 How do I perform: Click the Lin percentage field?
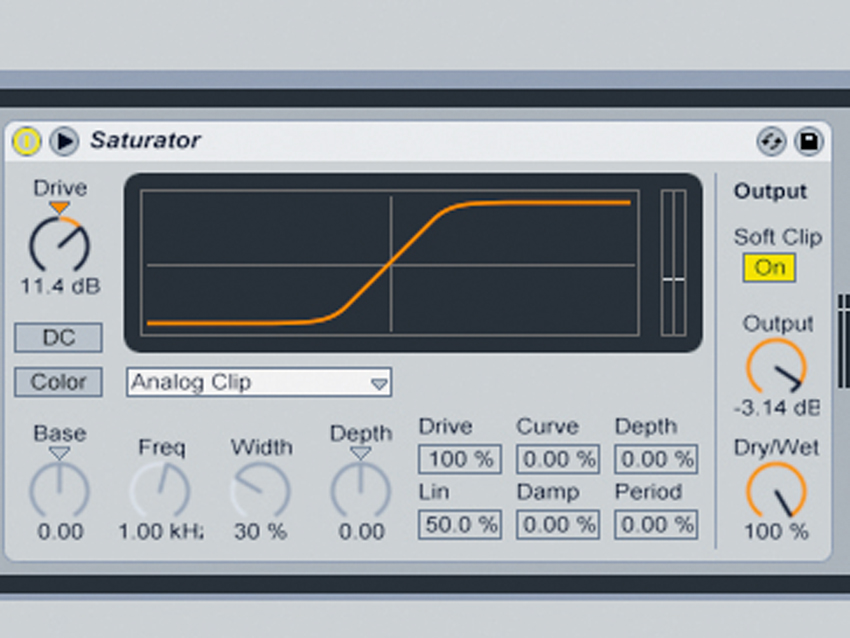tap(458, 524)
